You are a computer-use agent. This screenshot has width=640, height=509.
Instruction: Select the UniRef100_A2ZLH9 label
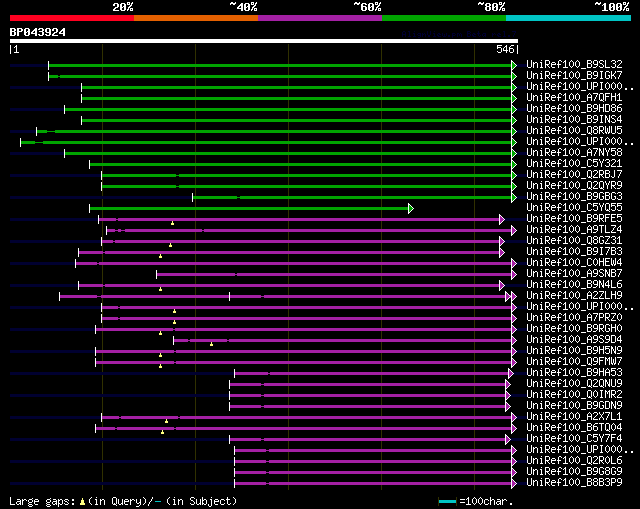[x=574, y=296]
